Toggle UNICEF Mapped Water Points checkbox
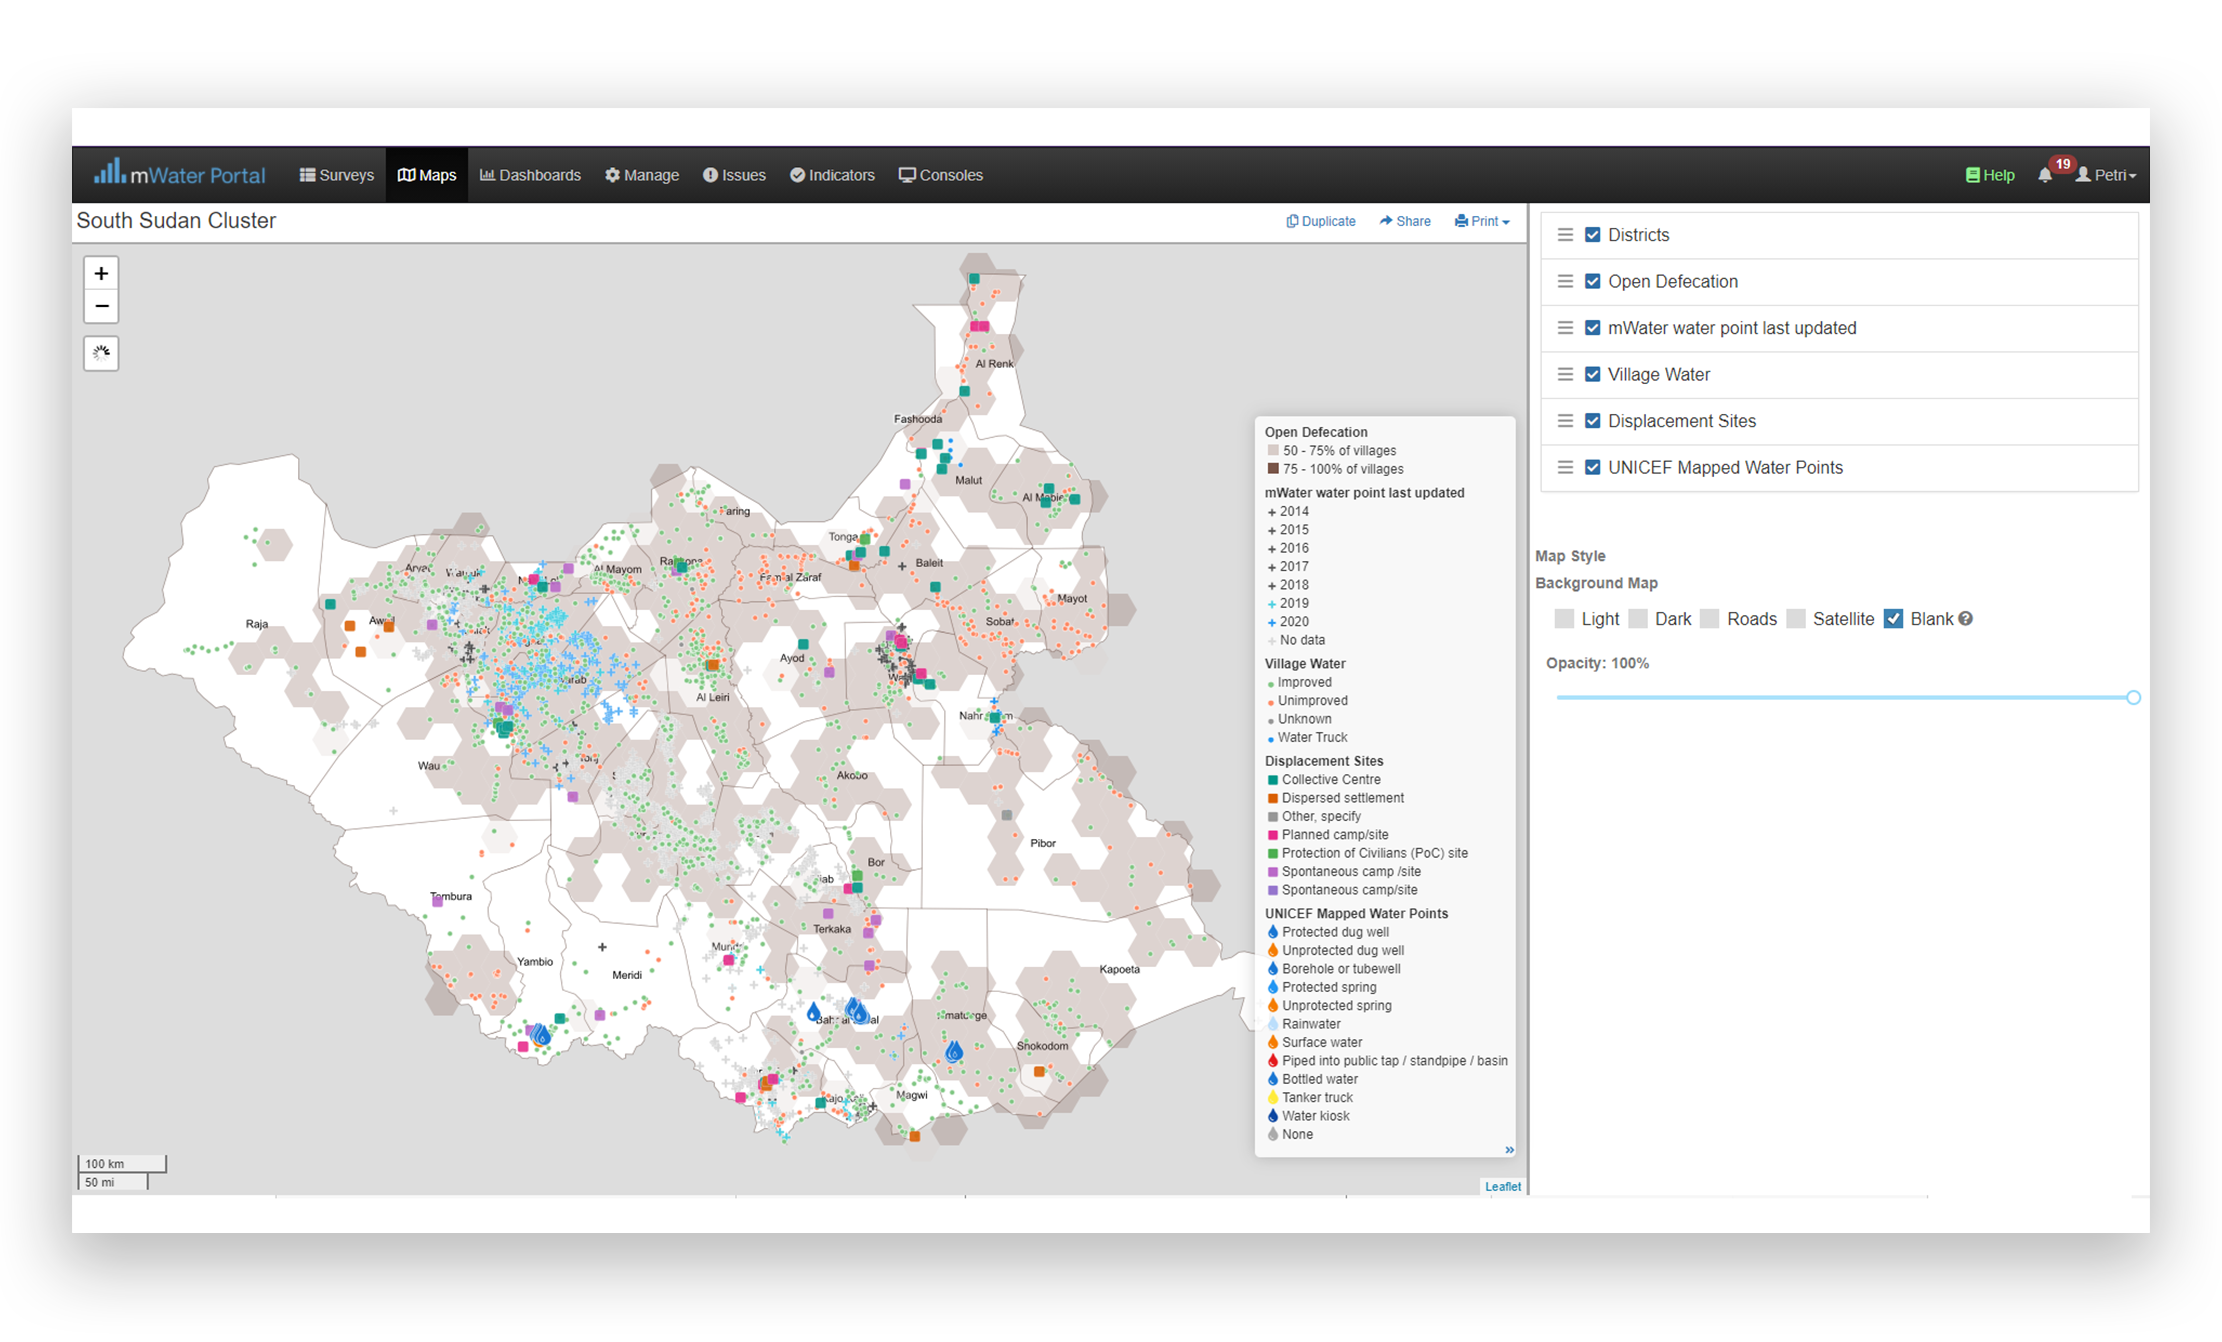This screenshot has width=2222, height=1342. click(1593, 467)
